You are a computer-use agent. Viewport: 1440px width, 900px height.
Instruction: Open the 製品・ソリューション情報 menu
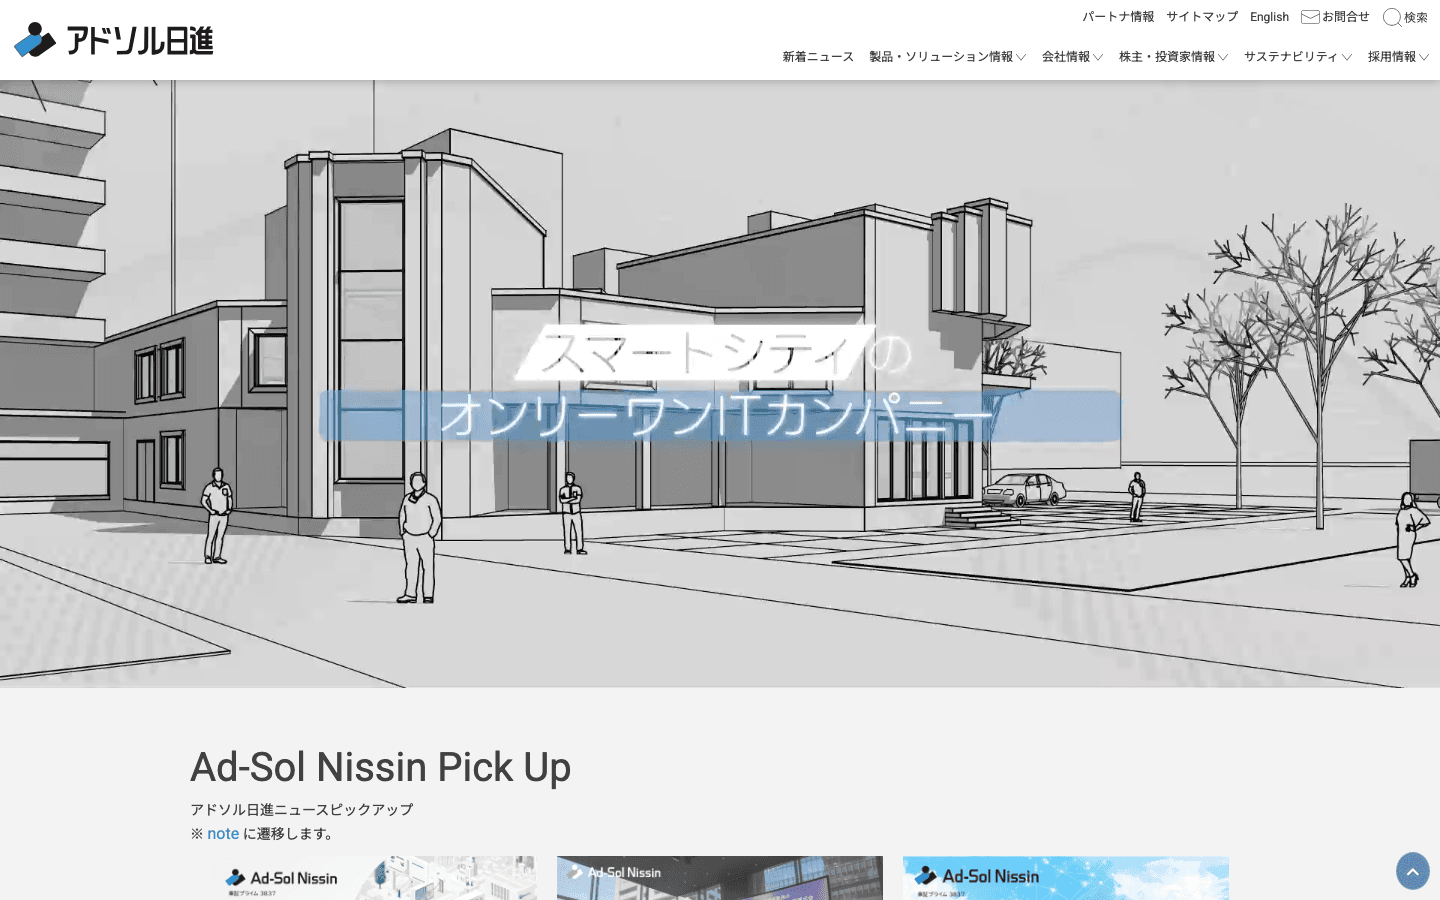(x=941, y=57)
